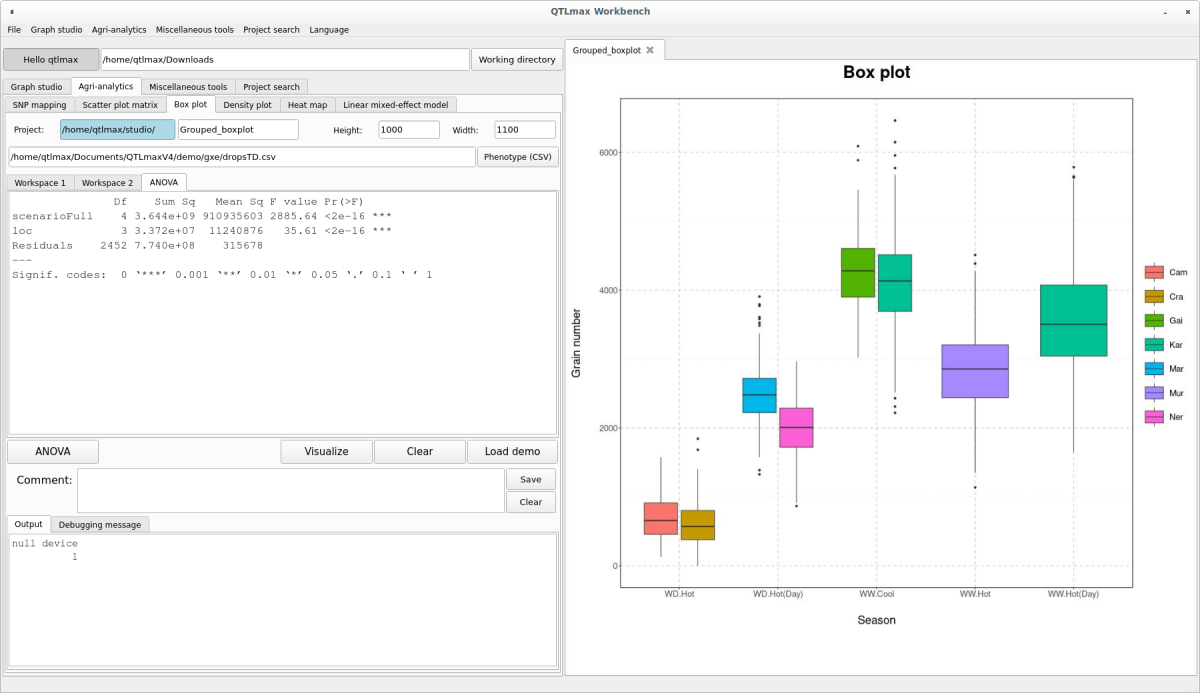Click the Cam legend color swatch

click(x=1154, y=272)
